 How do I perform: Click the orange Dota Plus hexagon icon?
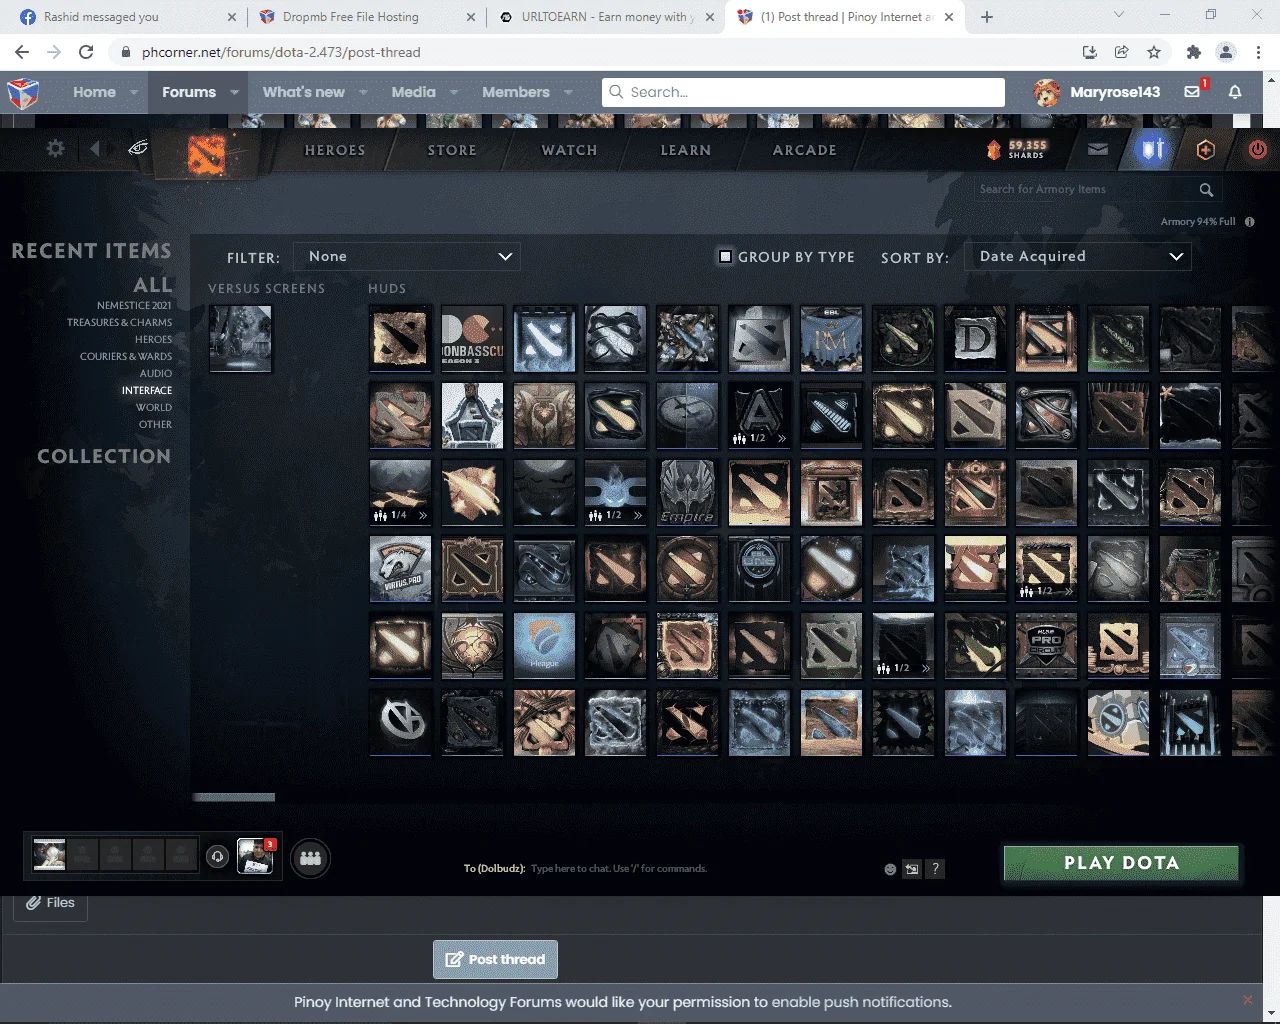[x=1206, y=149]
